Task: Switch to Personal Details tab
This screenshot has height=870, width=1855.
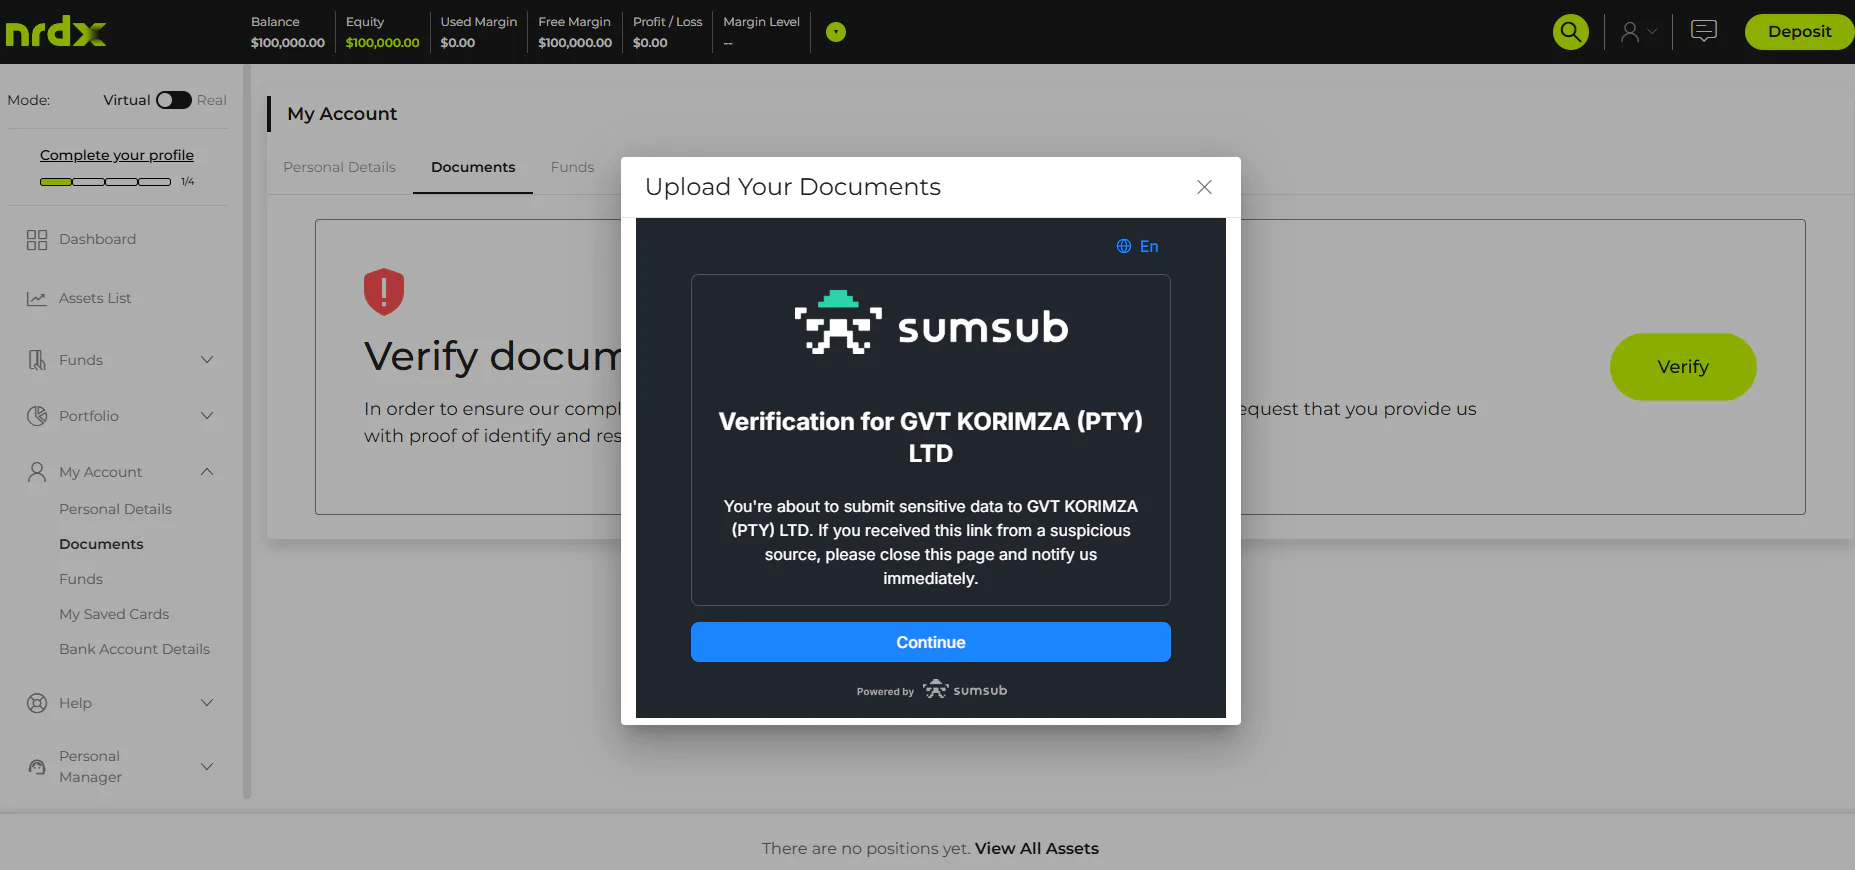Action: [339, 167]
